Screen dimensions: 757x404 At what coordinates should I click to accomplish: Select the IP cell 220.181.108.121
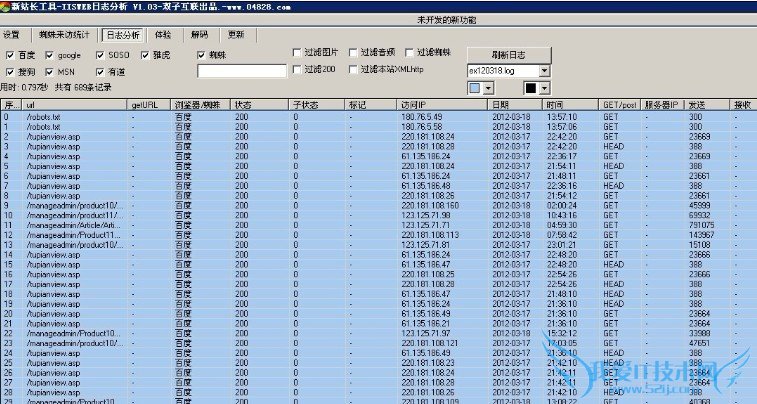[x=430, y=343]
